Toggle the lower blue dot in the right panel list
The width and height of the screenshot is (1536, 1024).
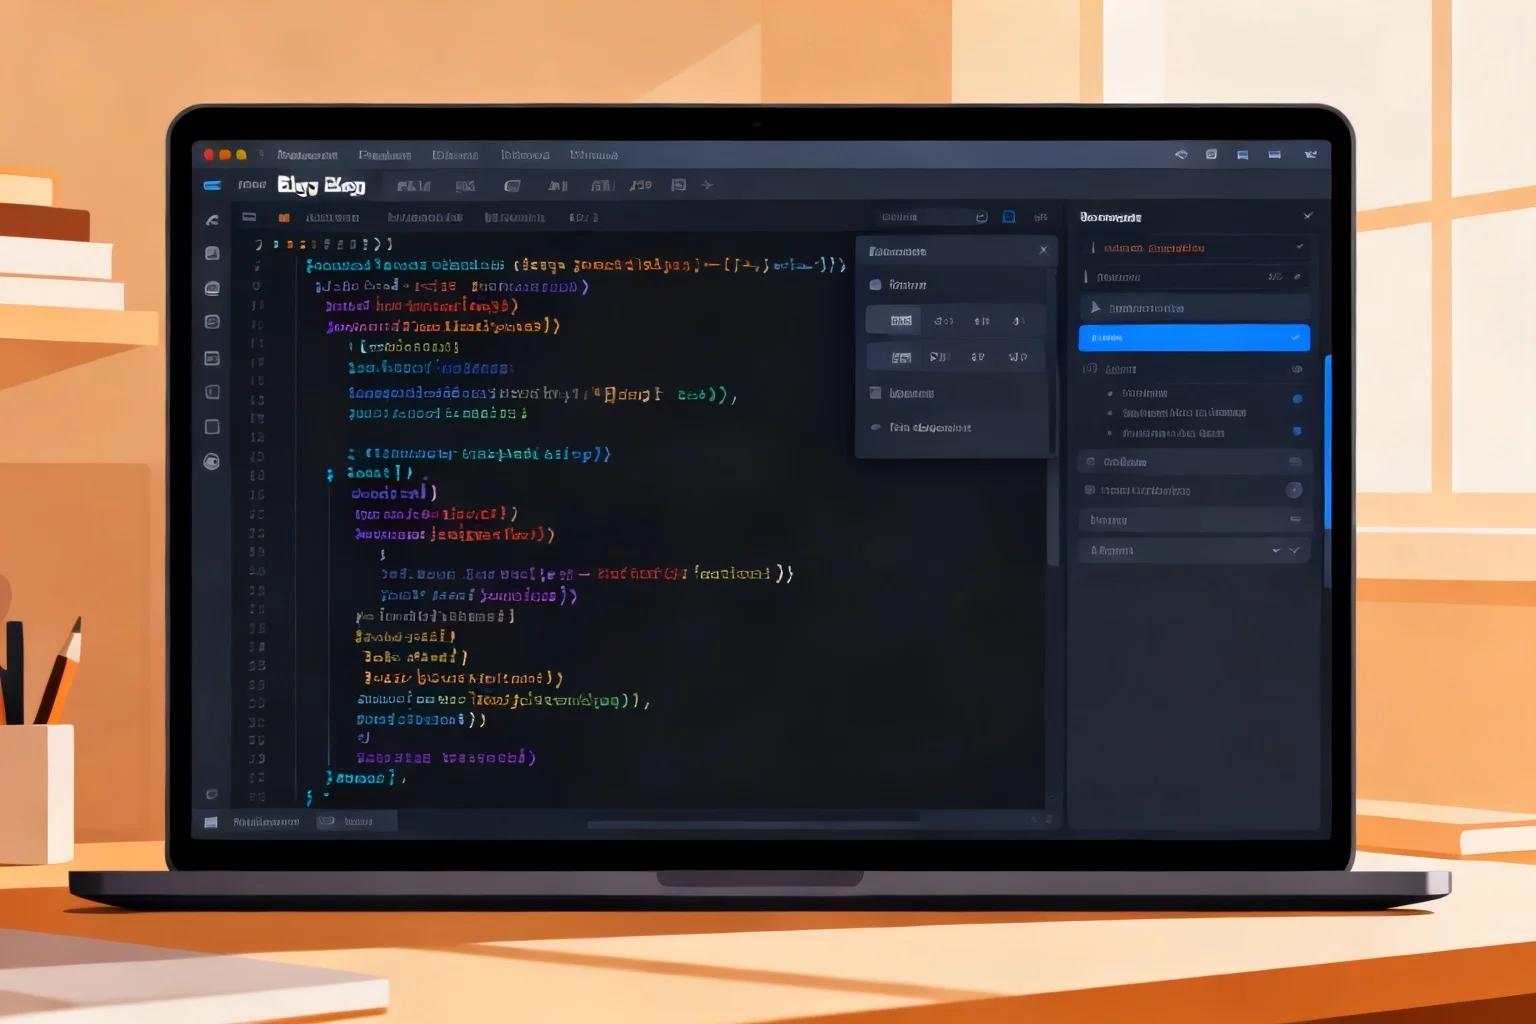[1297, 432]
